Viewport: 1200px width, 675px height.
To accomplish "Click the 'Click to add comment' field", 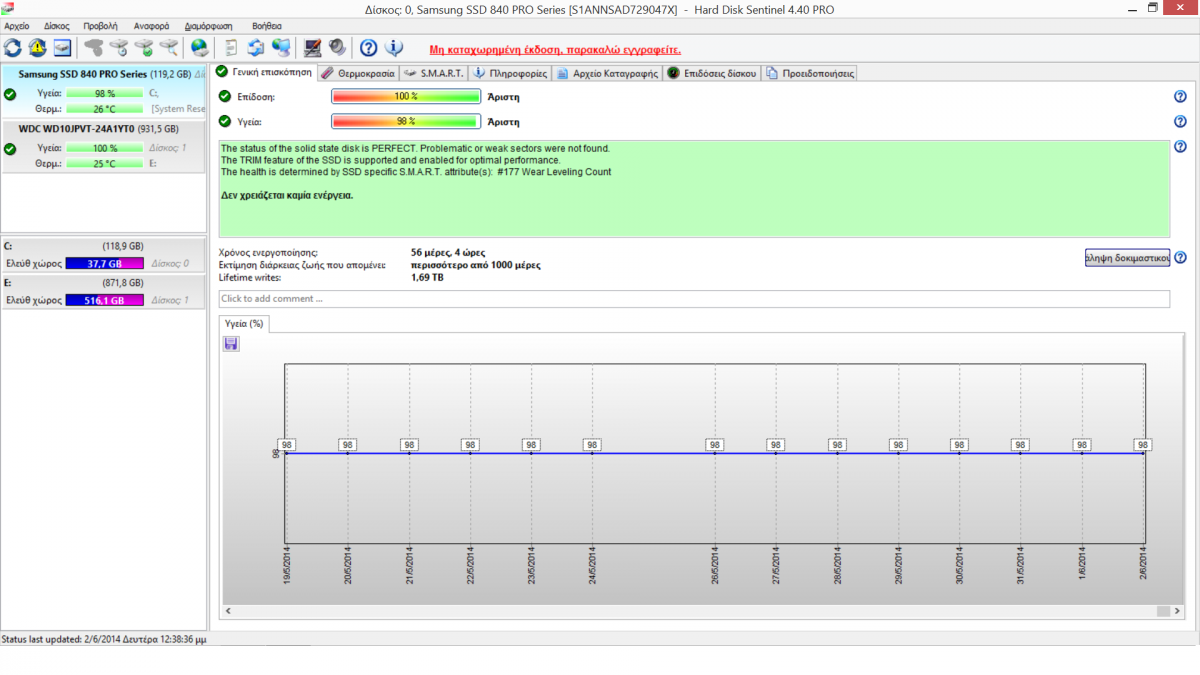I will [694, 299].
